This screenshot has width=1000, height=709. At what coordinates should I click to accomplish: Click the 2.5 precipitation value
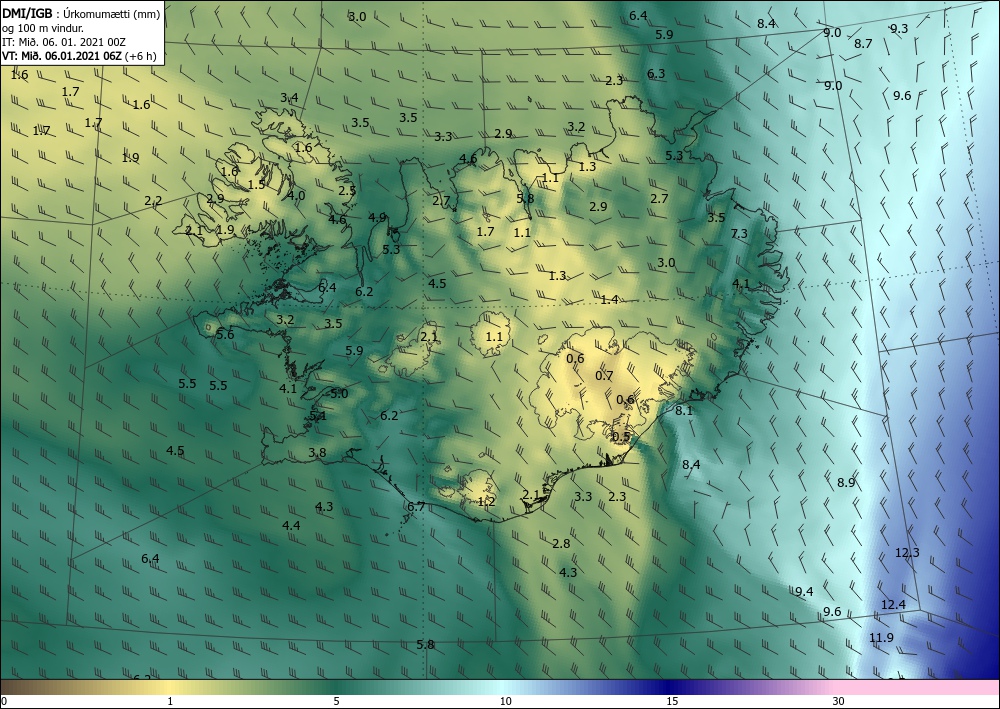point(347,191)
